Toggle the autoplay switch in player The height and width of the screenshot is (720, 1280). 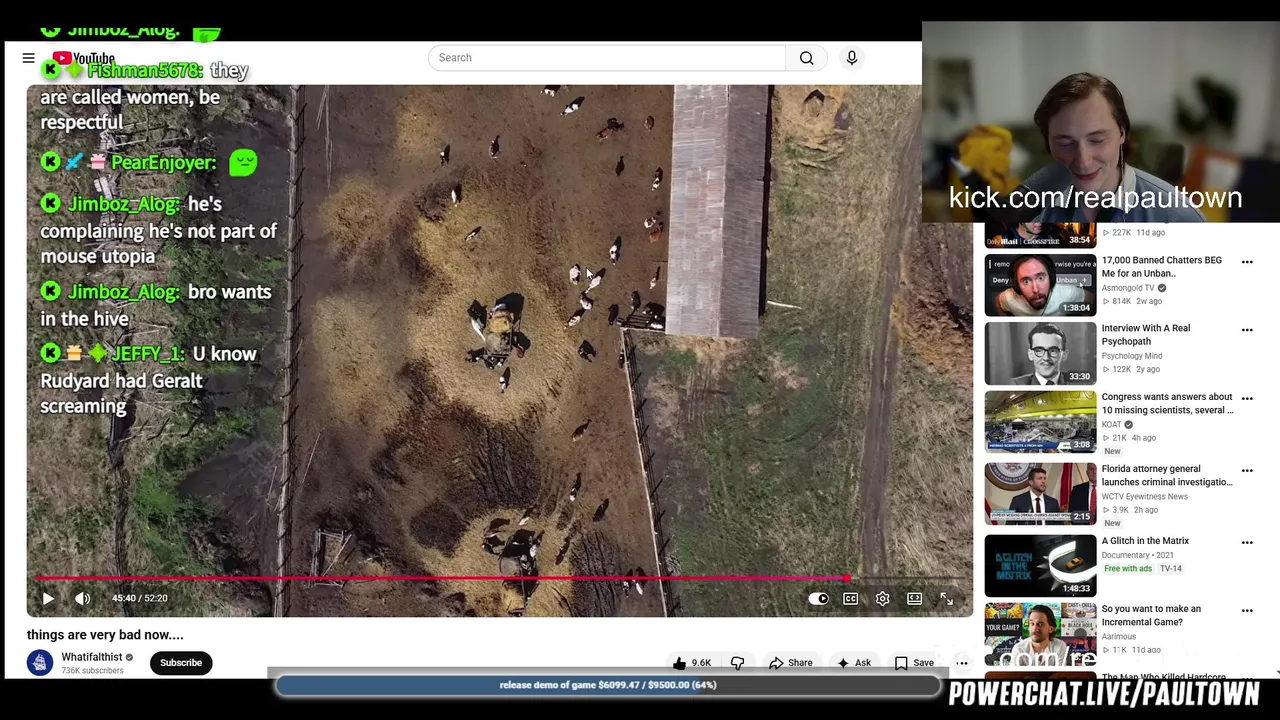[x=818, y=598]
